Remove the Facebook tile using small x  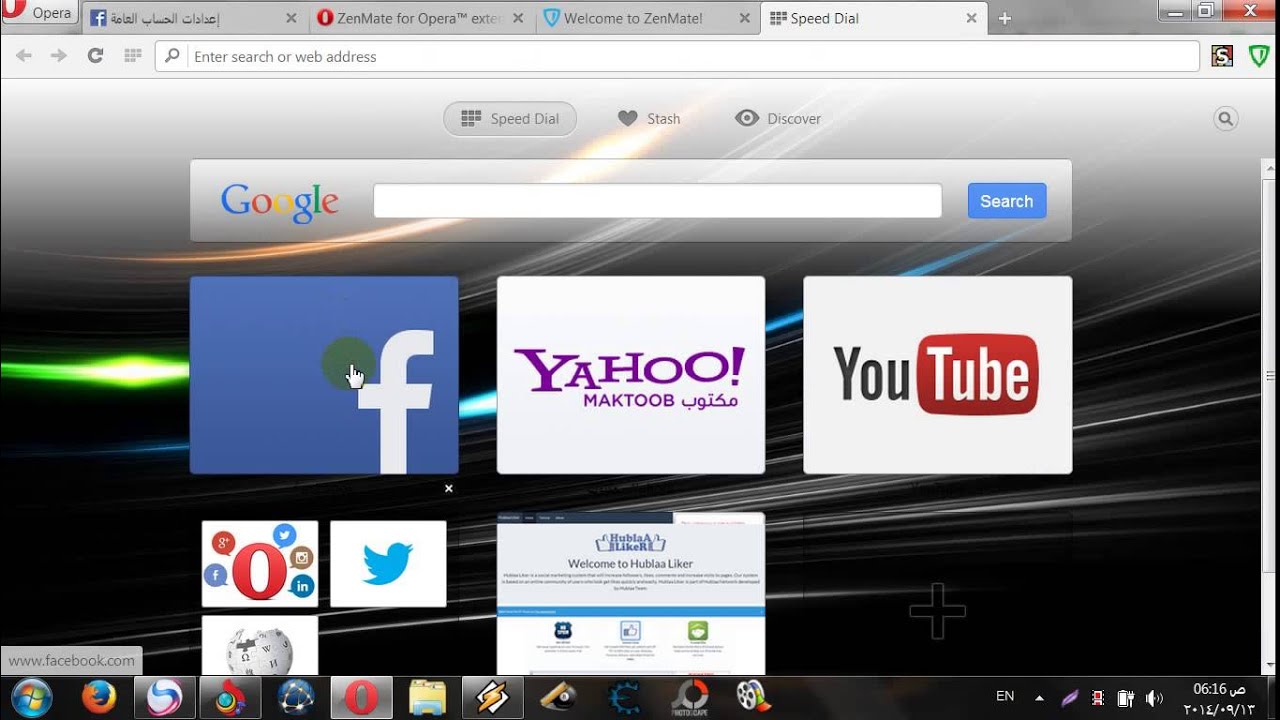[449, 488]
